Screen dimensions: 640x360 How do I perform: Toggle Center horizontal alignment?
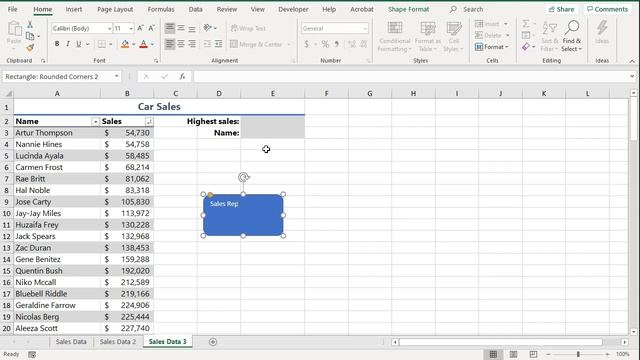pyautogui.click(x=181, y=44)
